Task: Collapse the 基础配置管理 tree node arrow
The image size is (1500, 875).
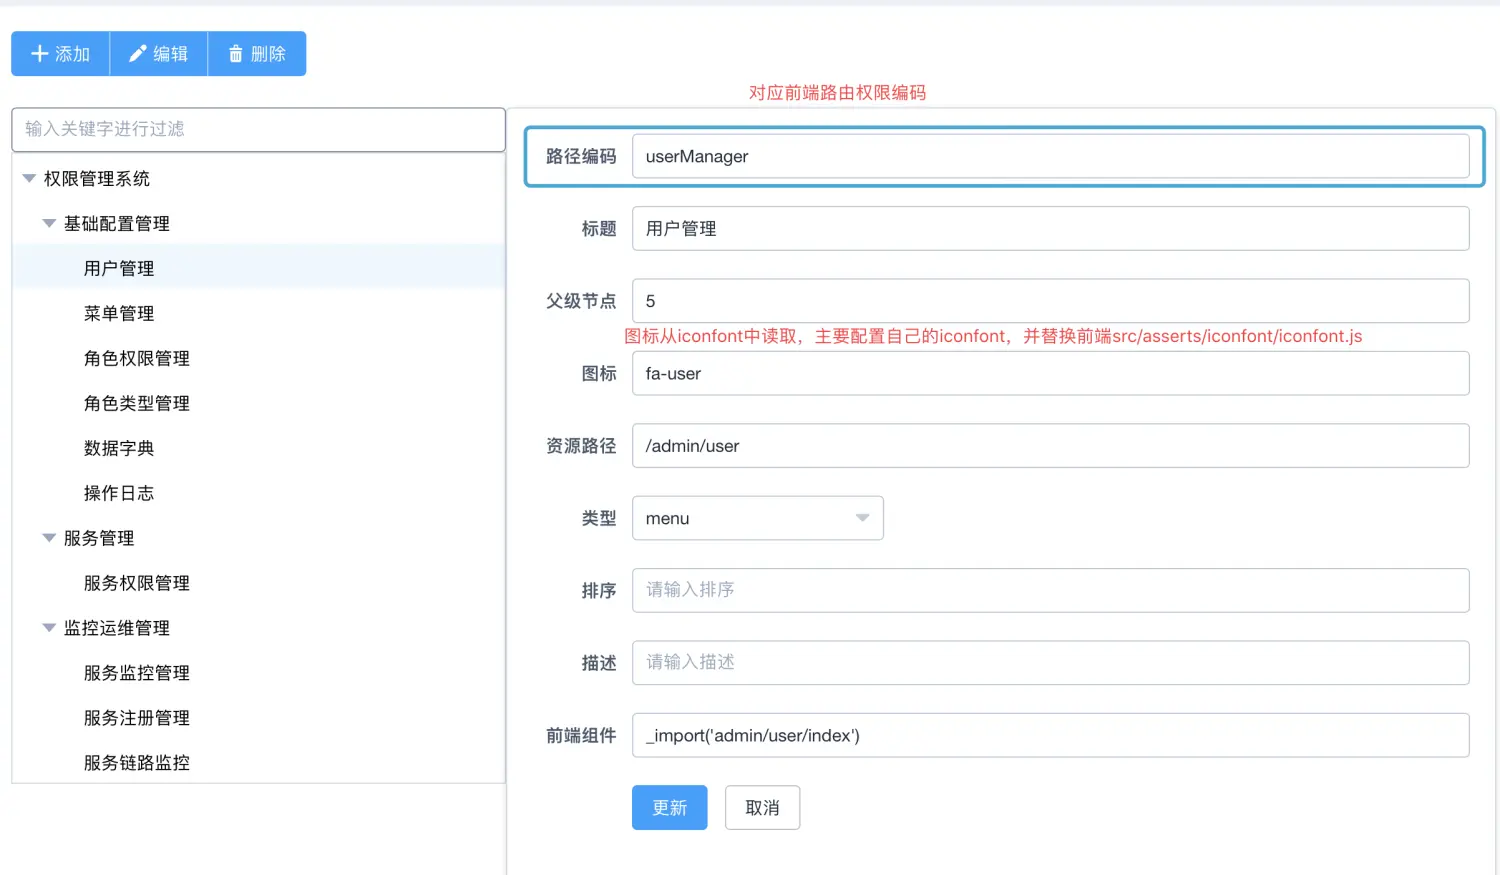Action: pos(49,224)
